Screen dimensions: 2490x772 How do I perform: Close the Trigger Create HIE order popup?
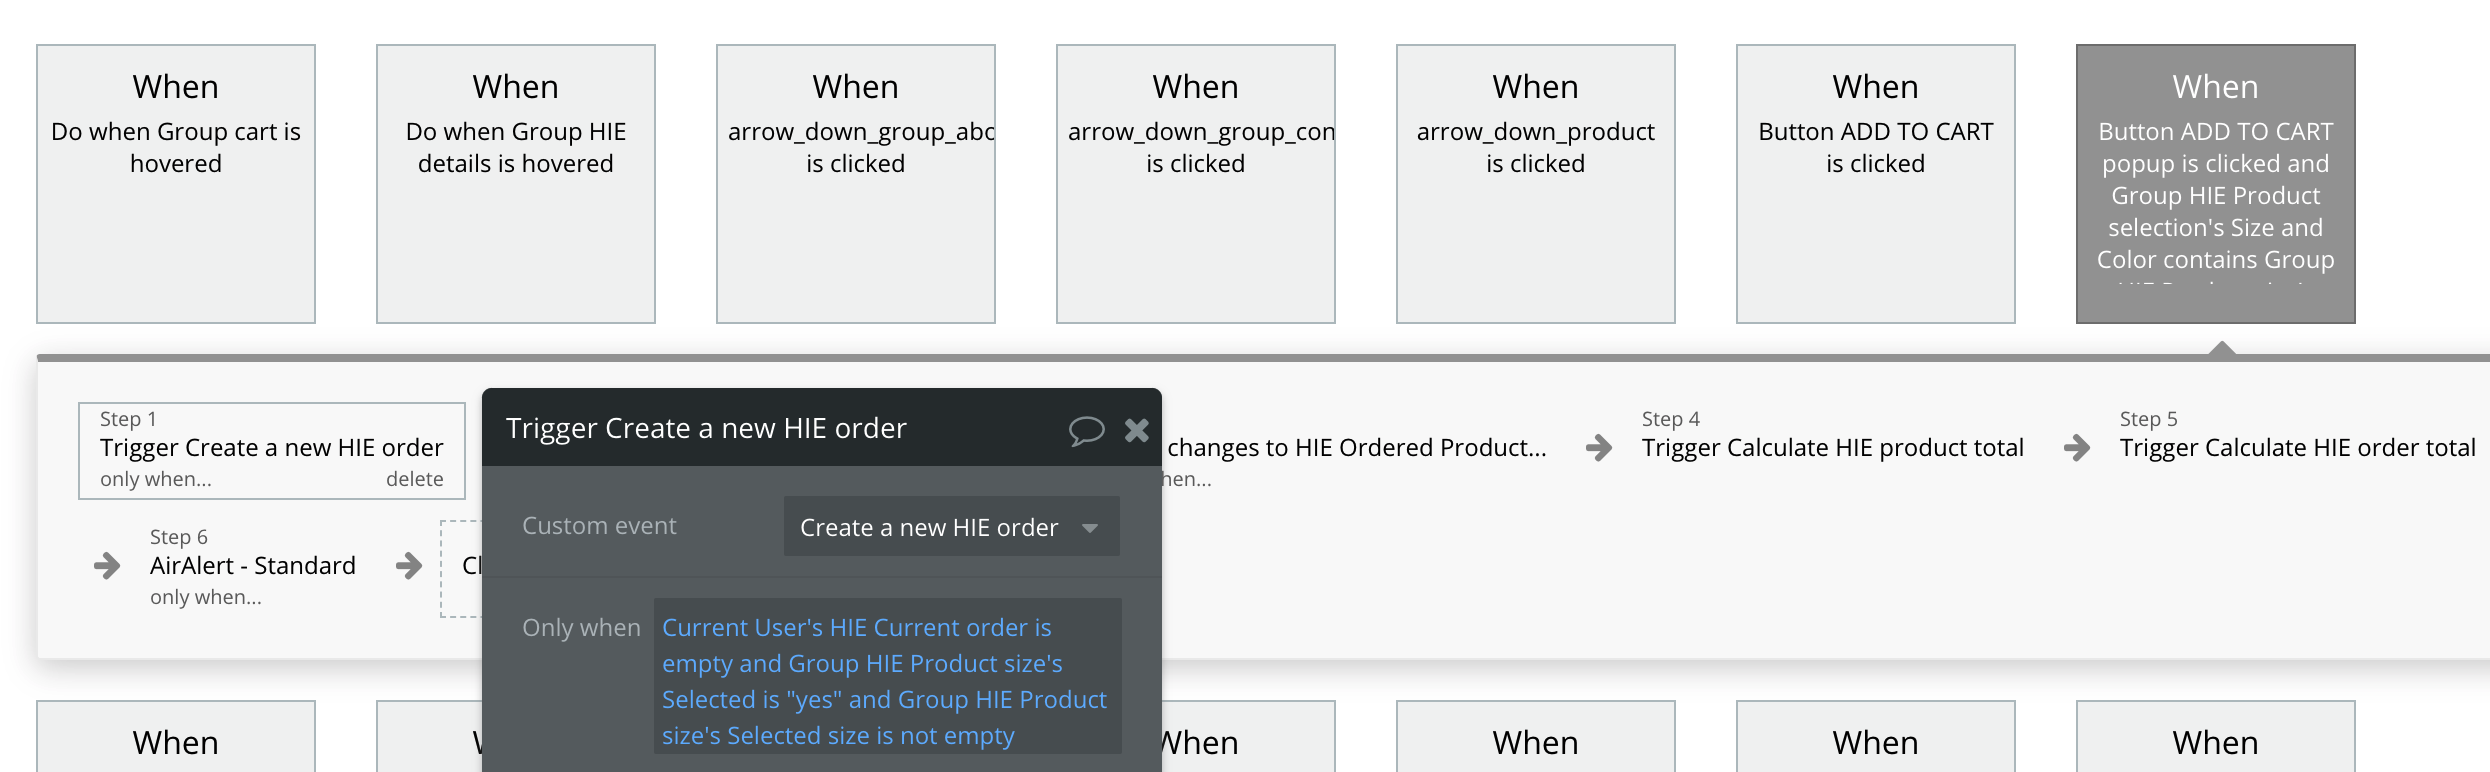1137,430
